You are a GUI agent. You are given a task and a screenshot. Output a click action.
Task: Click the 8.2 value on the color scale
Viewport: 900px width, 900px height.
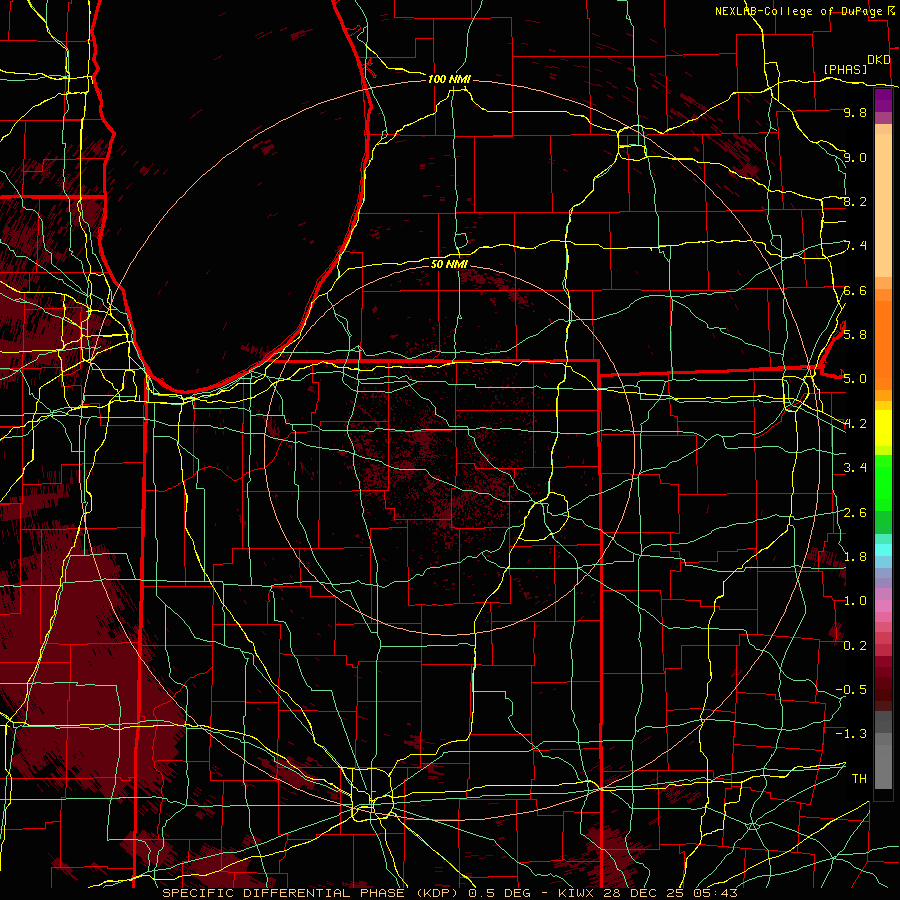[x=855, y=201]
